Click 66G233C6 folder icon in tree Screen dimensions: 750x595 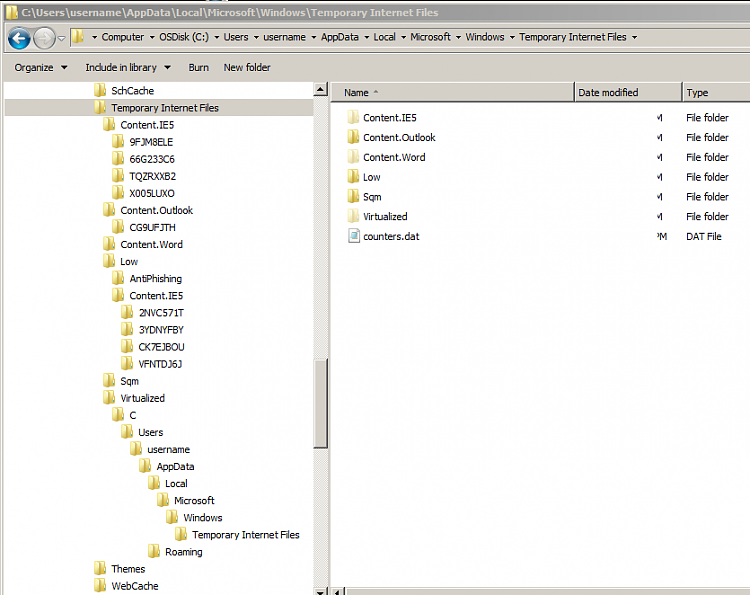pos(118,159)
